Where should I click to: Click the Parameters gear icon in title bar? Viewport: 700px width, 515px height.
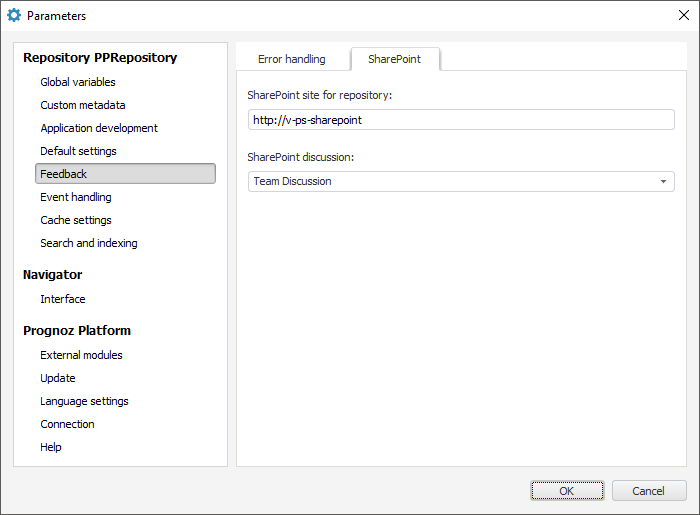tap(14, 16)
